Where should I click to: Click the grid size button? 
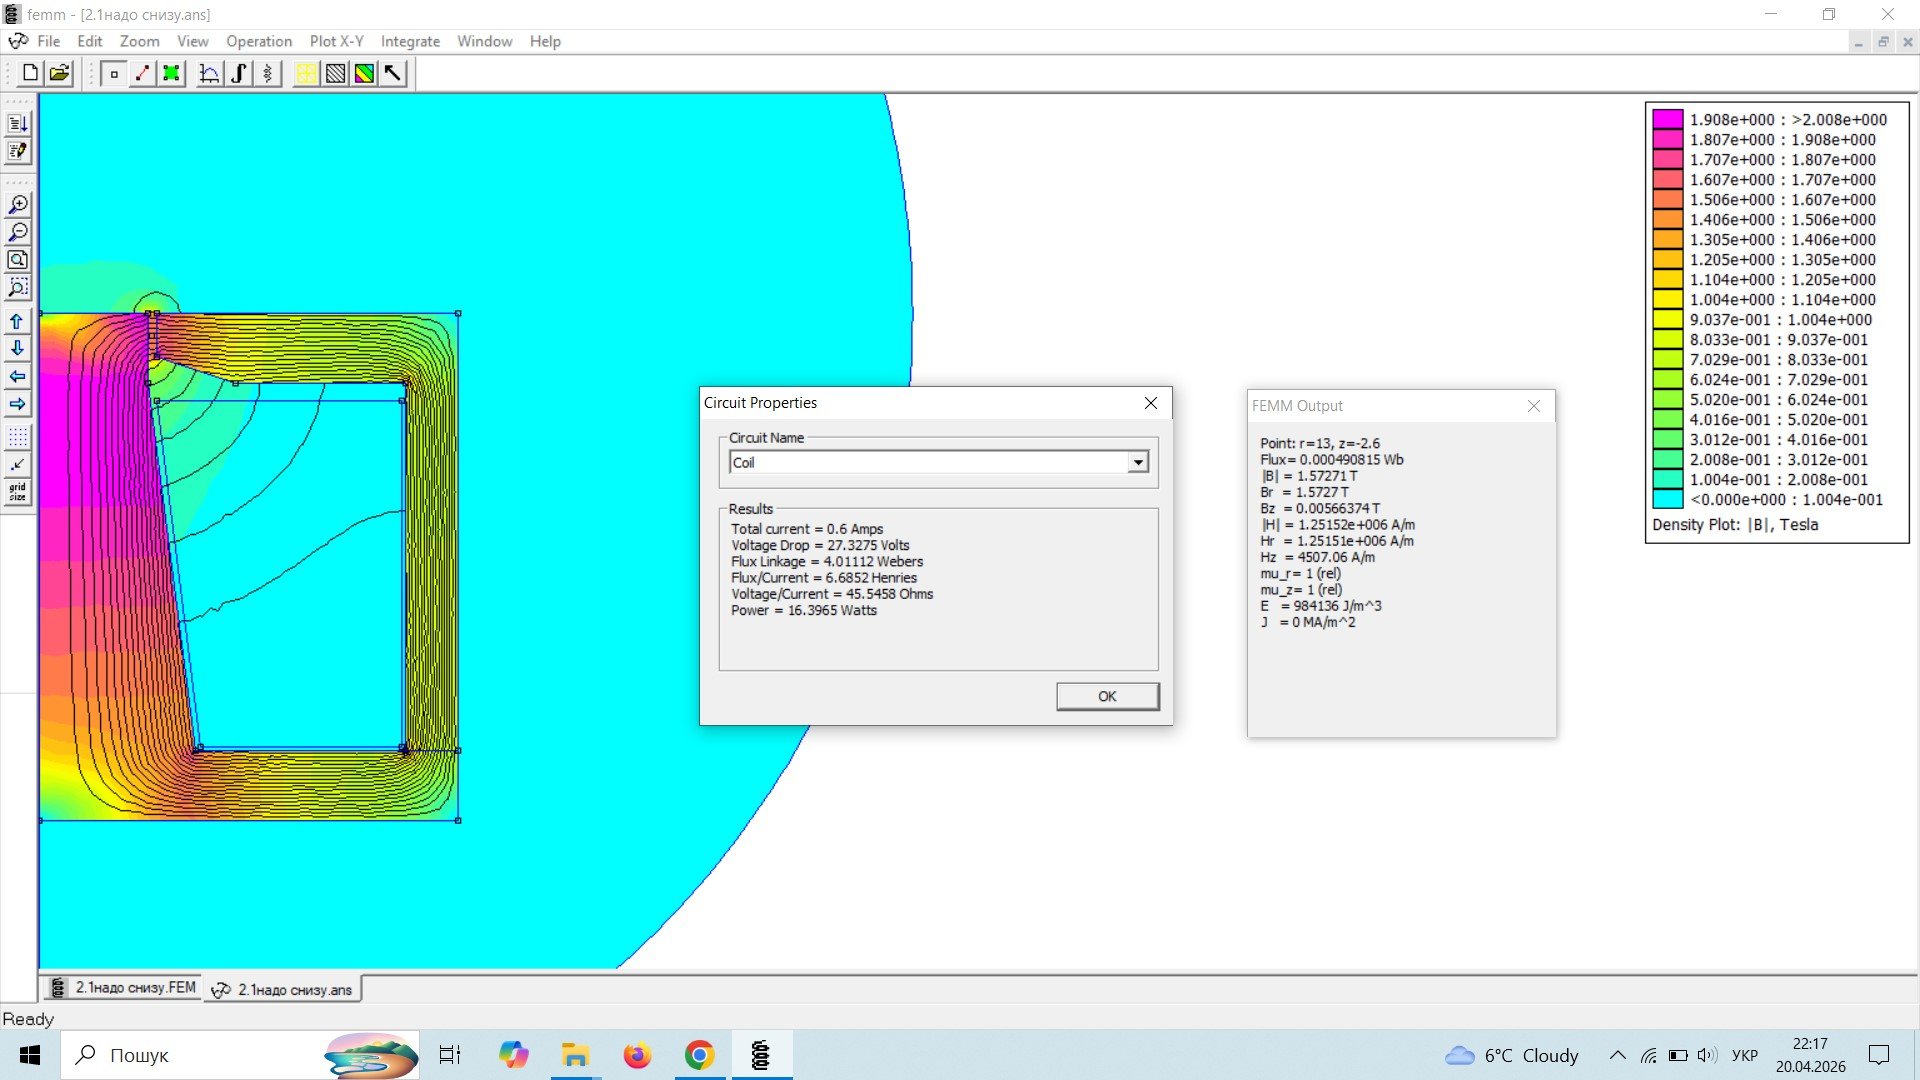(x=17, y=491)
